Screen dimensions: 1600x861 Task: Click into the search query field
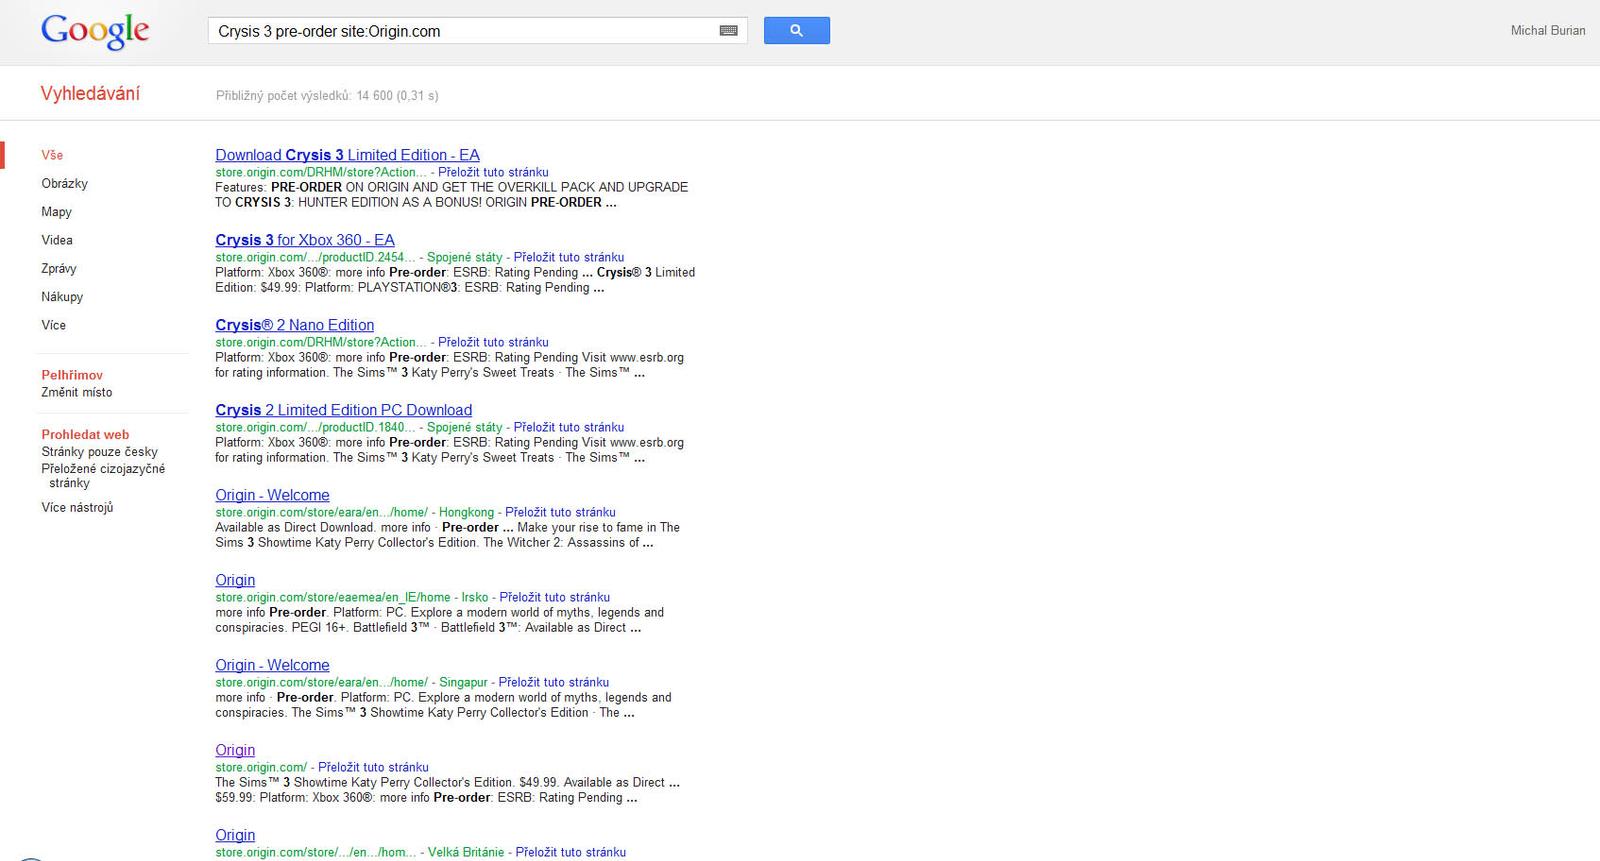point(460,31)
